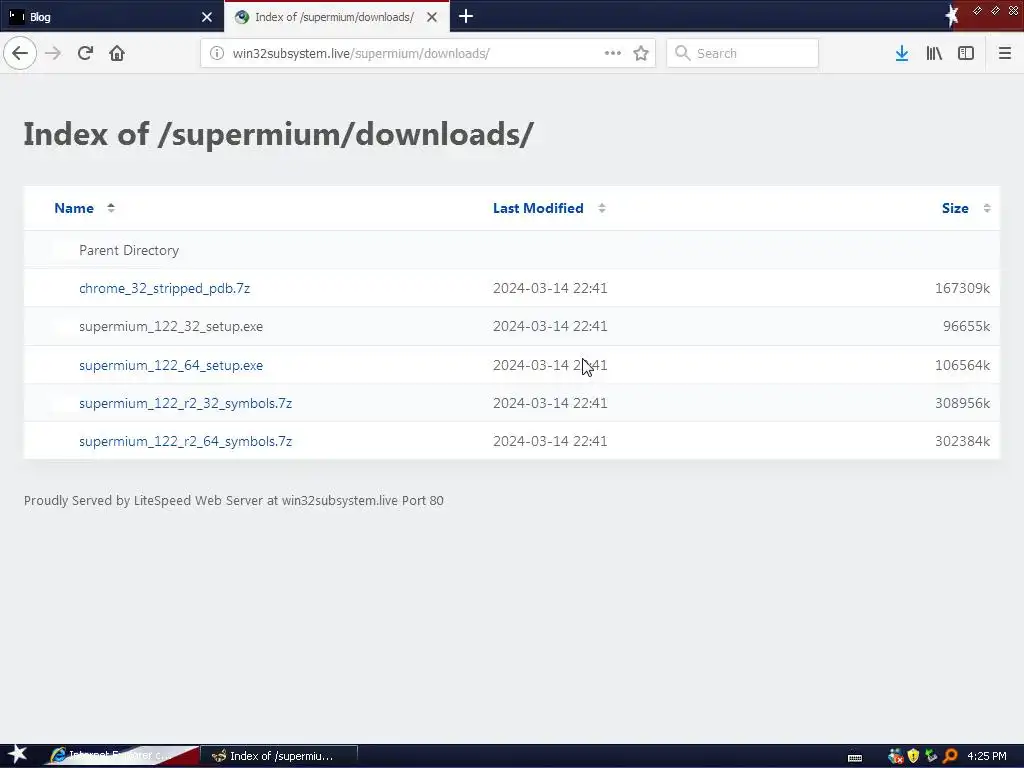
Task: Toggle sort arrows next to Name
Action: tap(111, 208)
